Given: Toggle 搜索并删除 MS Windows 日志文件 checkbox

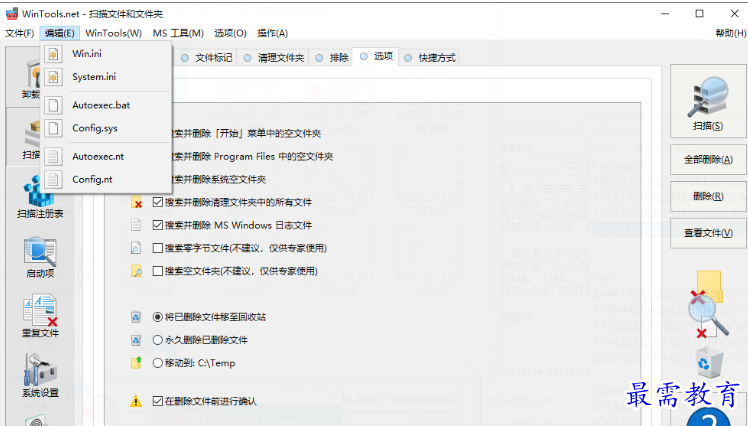Looking at the screenshot, I should pos(158,225).
